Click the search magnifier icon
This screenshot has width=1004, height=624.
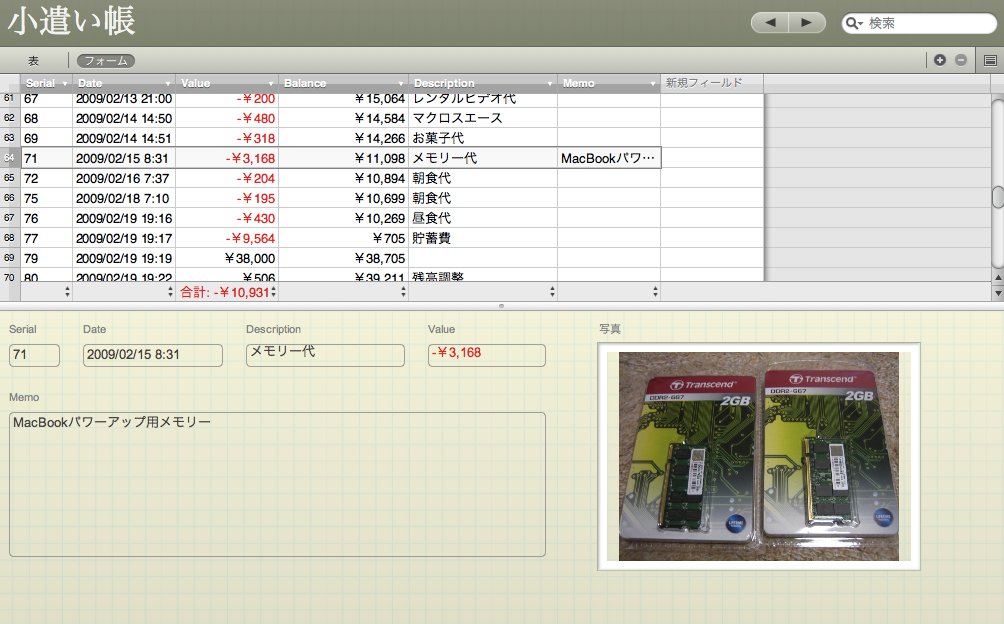pos(854,24)
